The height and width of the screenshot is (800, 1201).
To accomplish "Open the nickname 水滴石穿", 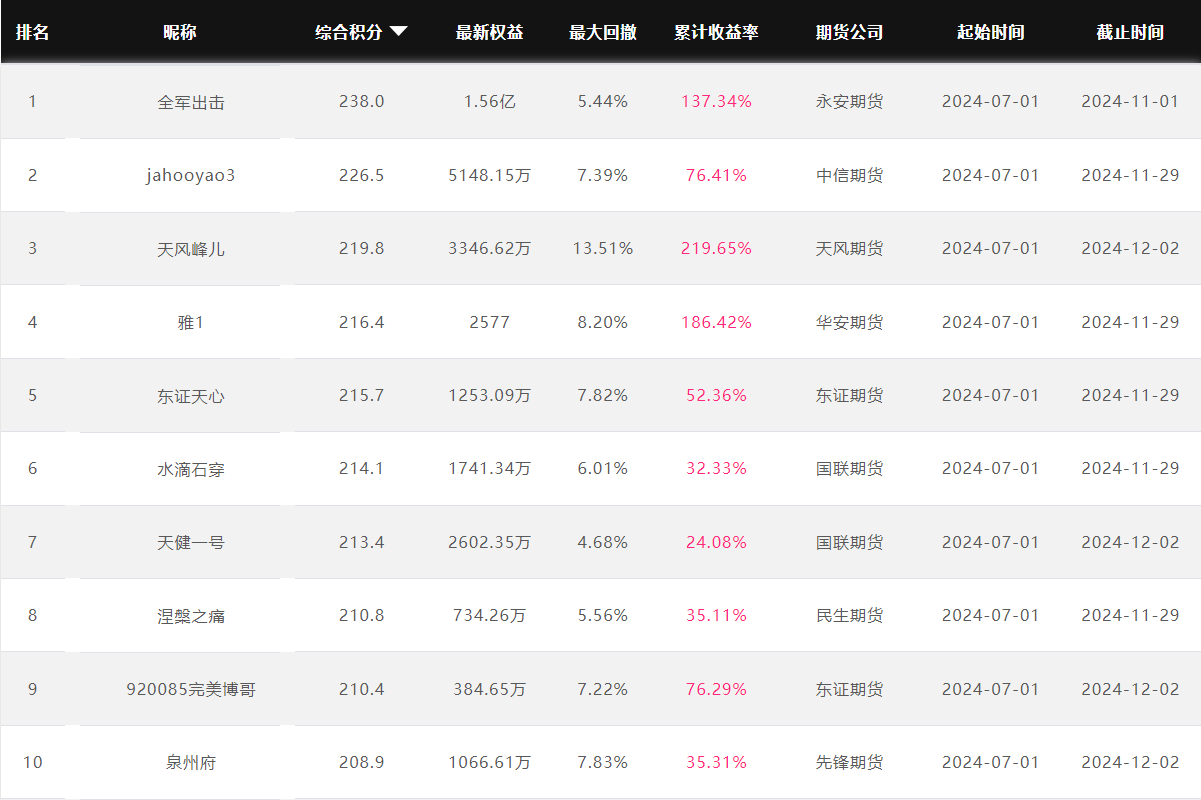I will click(191, 468).
